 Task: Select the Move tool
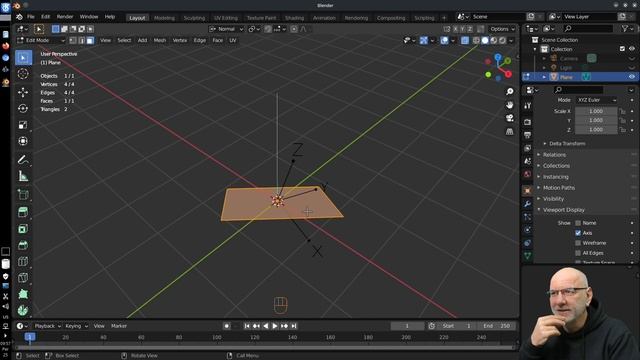23,92
